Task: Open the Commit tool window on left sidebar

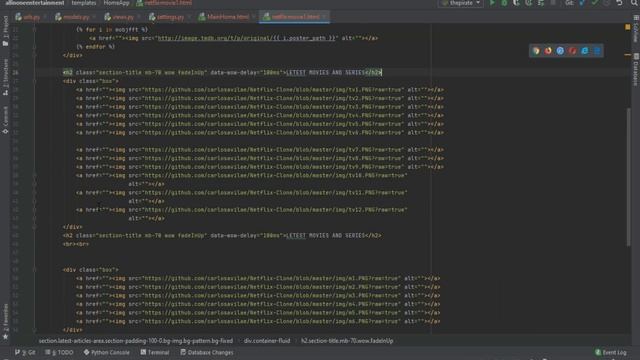Action: 5,120
